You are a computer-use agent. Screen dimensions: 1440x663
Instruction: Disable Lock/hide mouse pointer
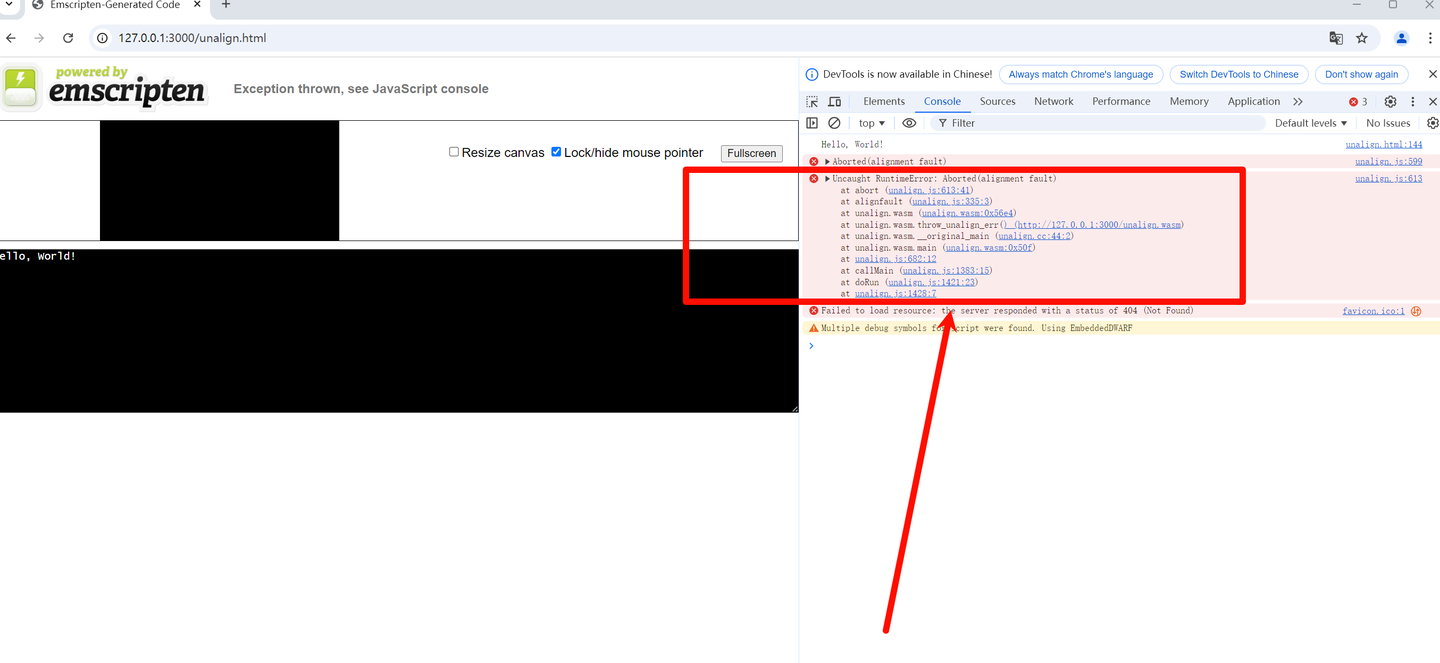pyautogui.click(x=556, y=152)
